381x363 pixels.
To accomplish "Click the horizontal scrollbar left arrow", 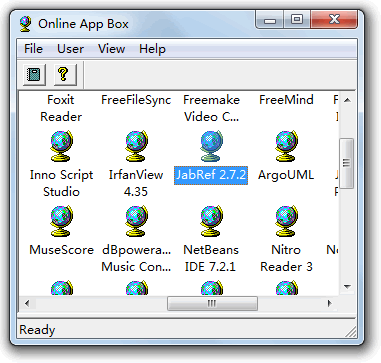I will tap(27, 303).
